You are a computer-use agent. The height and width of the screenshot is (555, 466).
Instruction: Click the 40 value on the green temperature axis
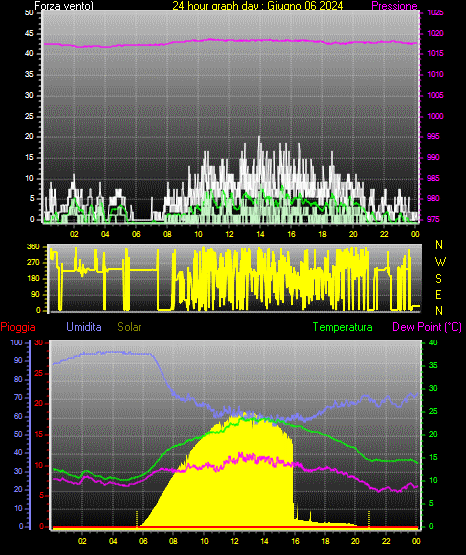pyautogui.click(x=433, y=342)
